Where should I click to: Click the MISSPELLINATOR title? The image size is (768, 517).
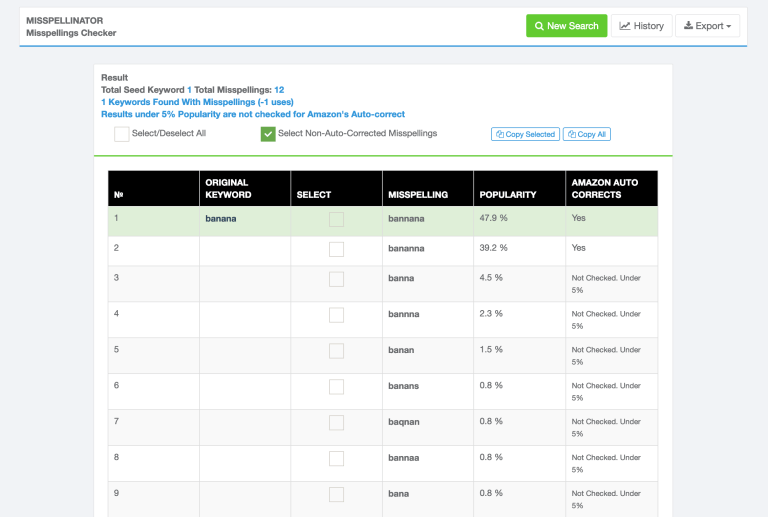point(65,21)
